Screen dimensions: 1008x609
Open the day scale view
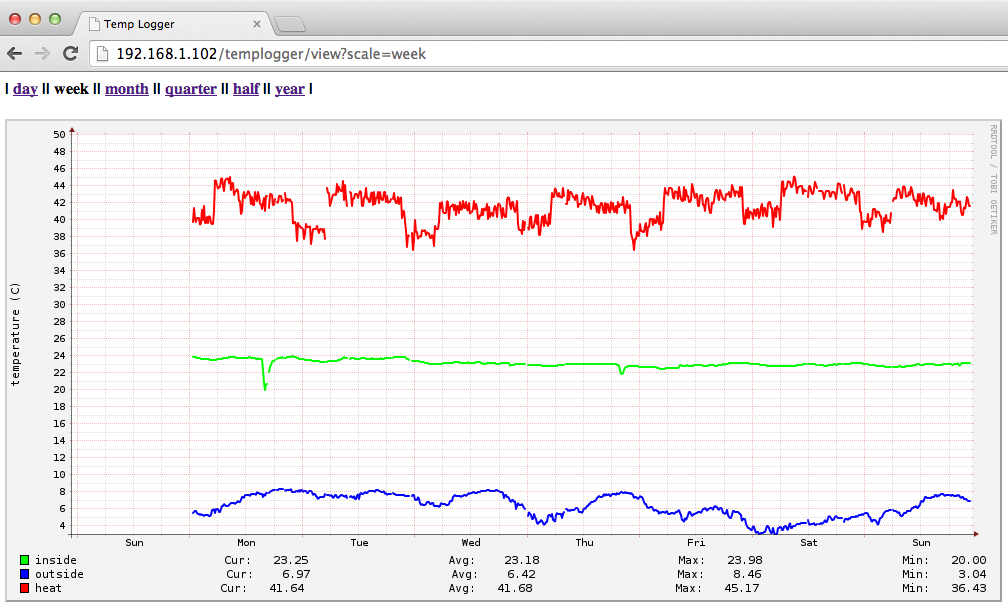[25, 88]
